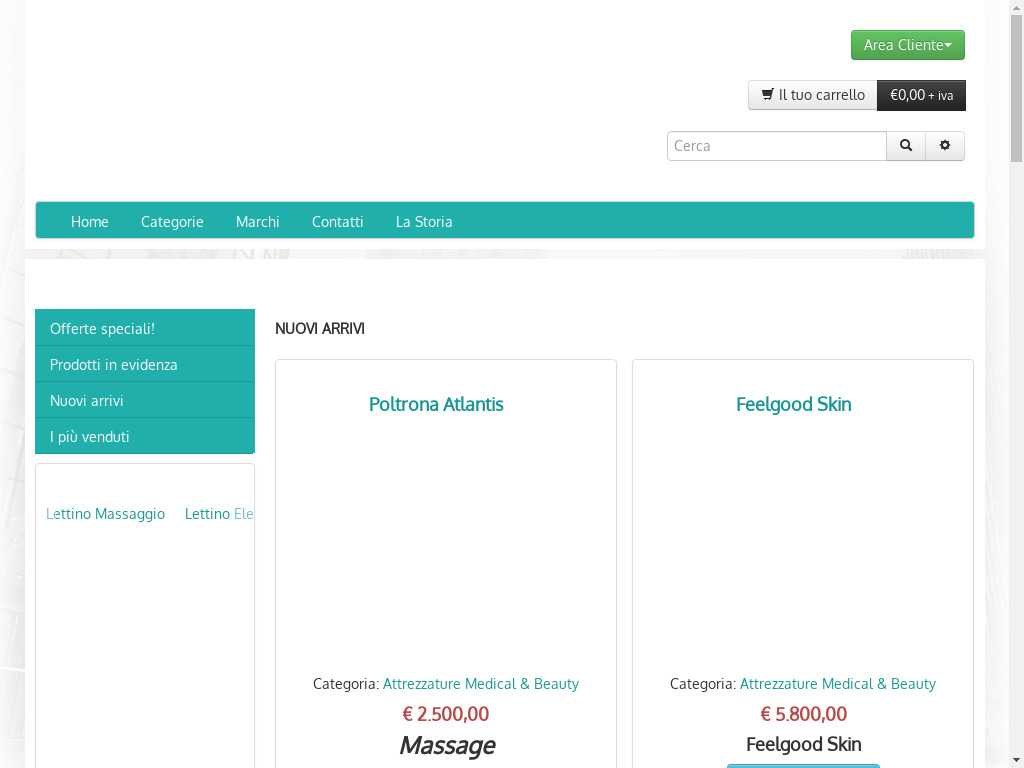1024x768 pixels.
Task: Click the scrollbar down arrow
Action: (1016, 761)
